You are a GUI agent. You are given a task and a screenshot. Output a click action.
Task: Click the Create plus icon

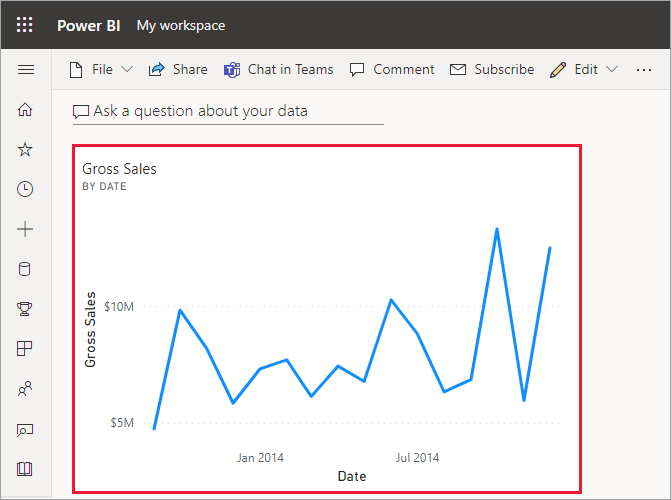(26, 229)
